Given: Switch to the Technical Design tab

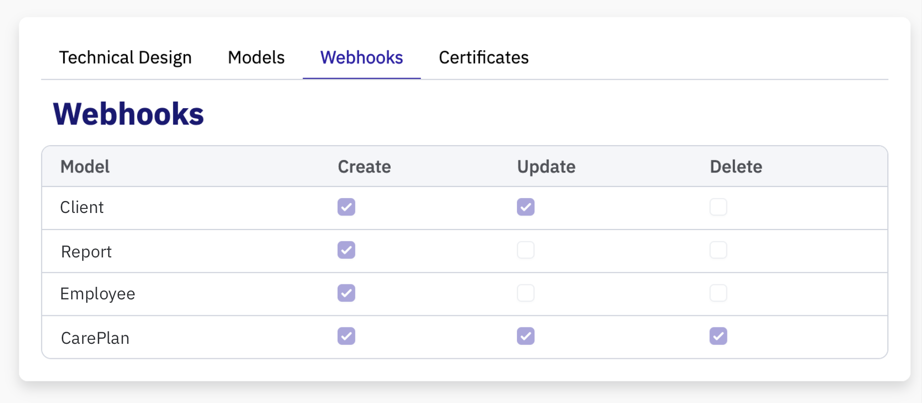Looking at the screenshot, I should point(125,57).
